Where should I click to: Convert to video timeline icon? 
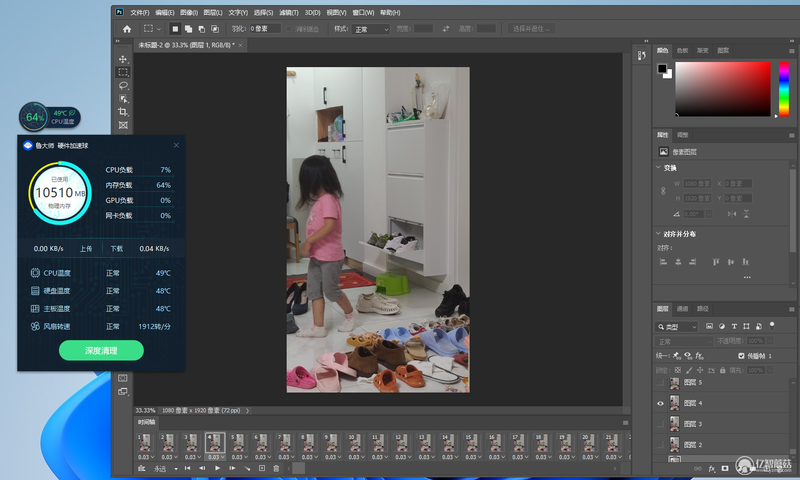coord(142,468)
